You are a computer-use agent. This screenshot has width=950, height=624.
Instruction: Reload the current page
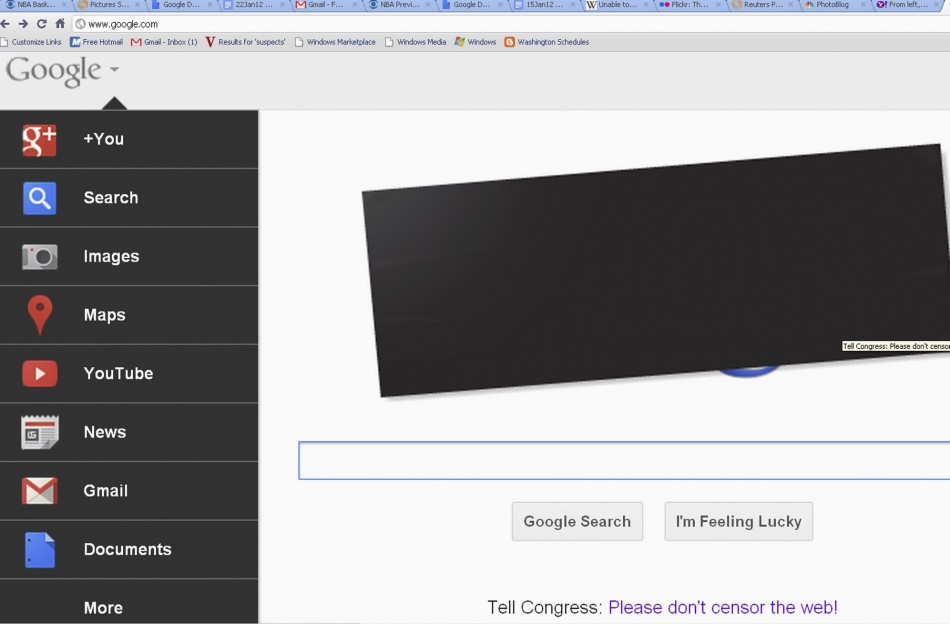[41, 24]
